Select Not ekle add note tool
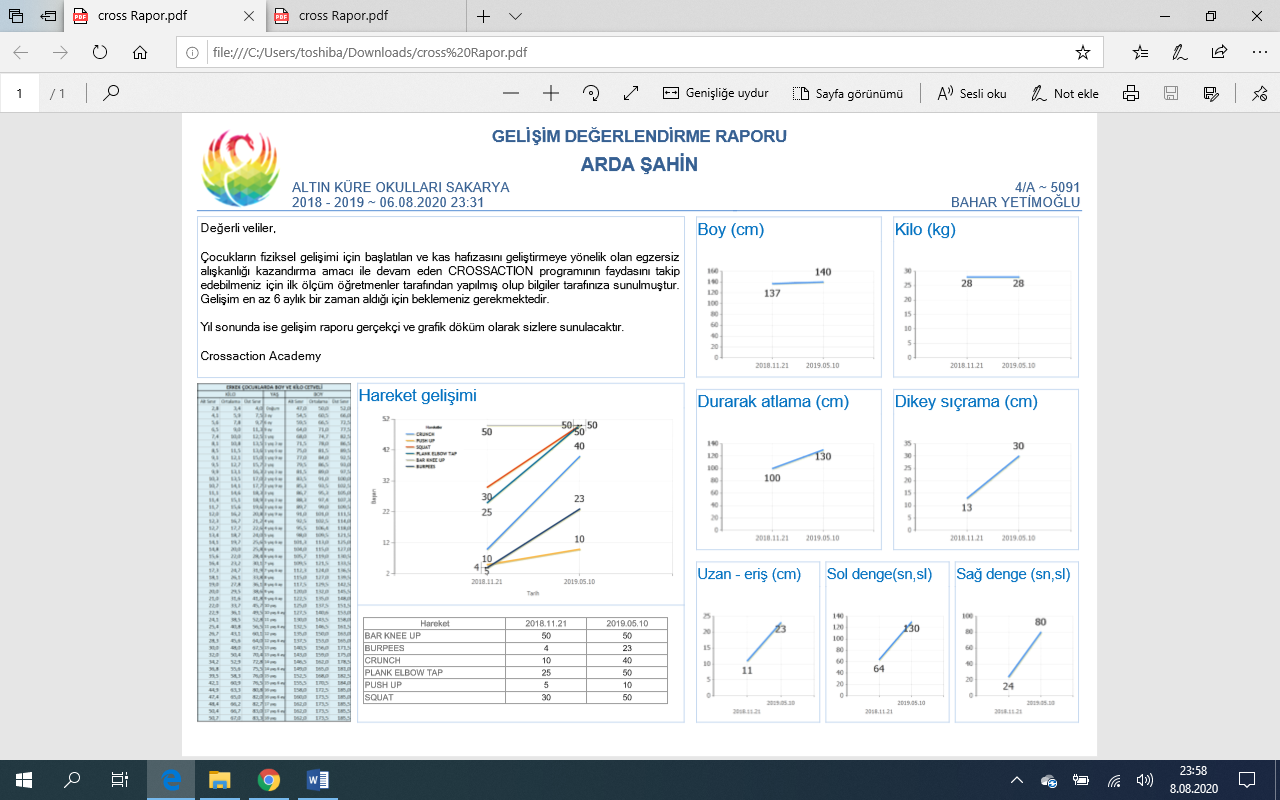 click(1065, 93)
